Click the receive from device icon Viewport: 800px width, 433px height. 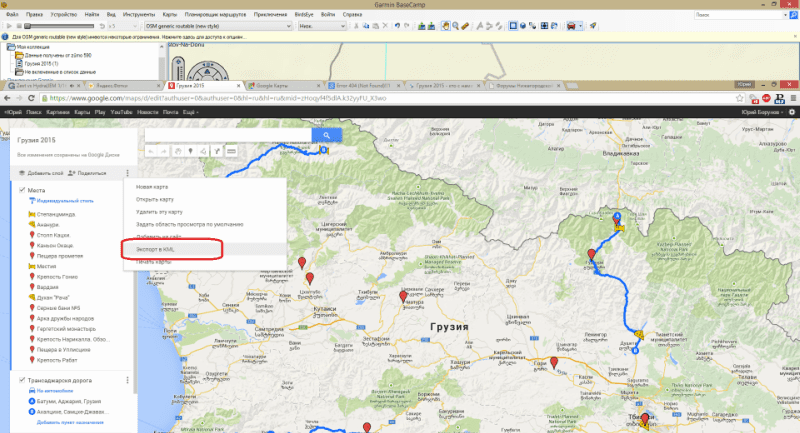(431, 26)
